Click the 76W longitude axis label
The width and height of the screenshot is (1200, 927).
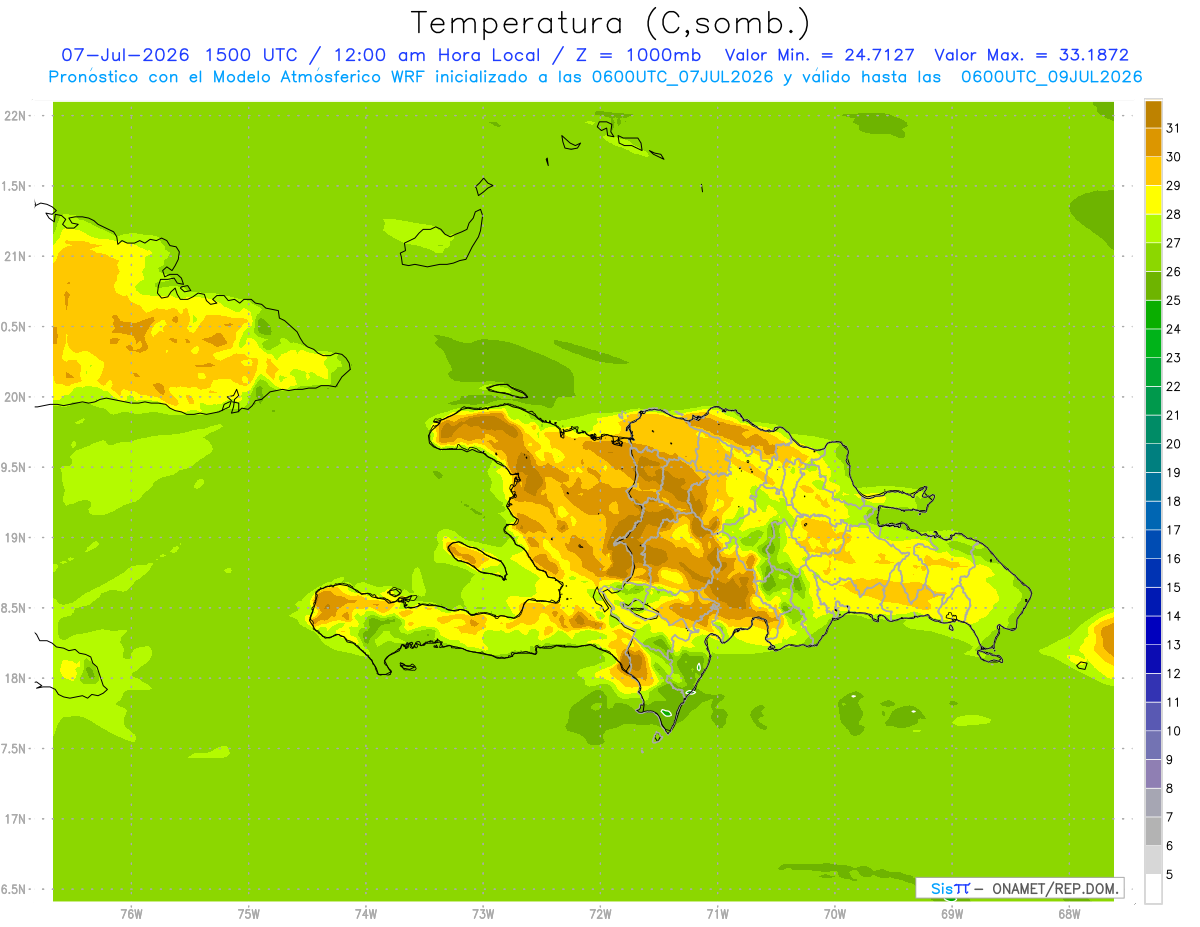131,914
